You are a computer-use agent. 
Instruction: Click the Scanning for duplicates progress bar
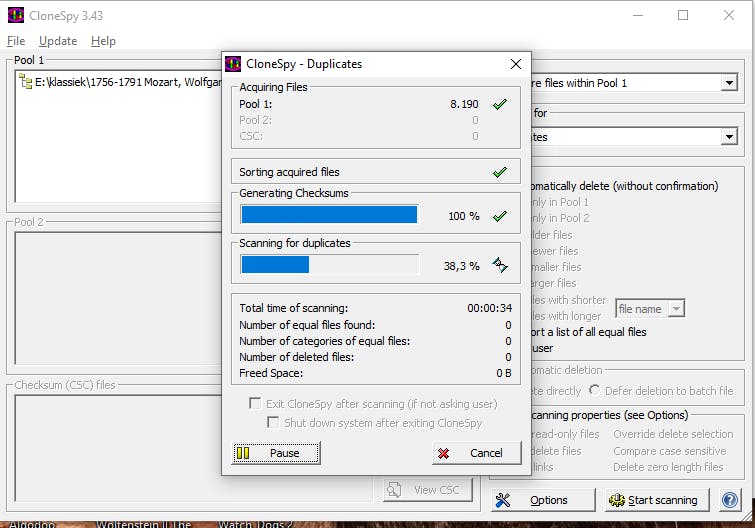point(329,264)
